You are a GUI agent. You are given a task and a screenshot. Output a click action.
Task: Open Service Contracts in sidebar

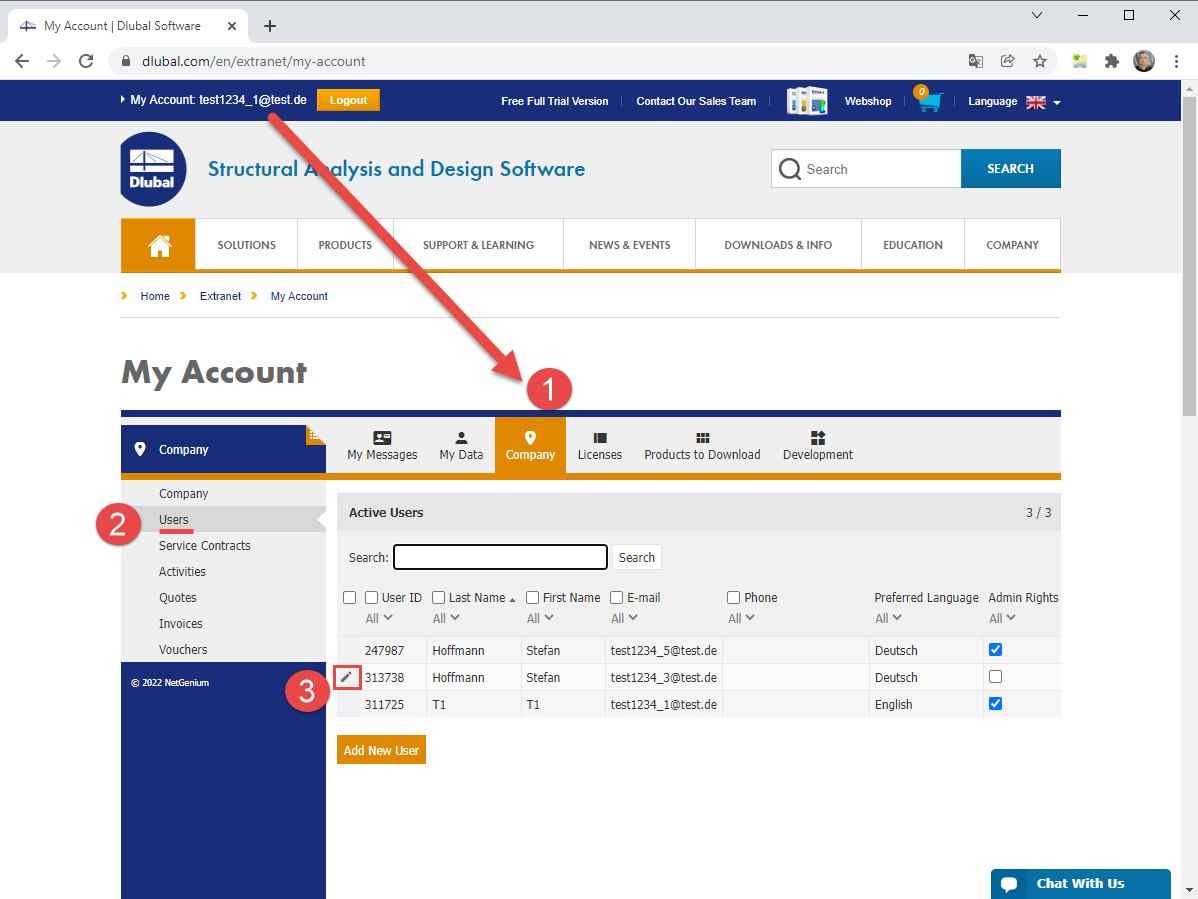205,545
